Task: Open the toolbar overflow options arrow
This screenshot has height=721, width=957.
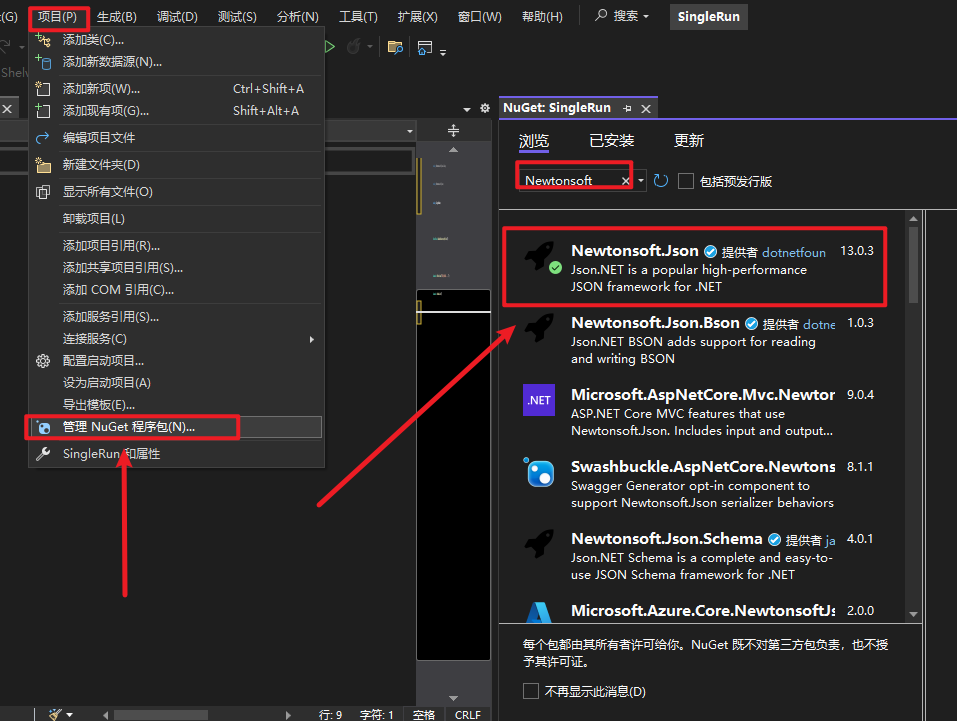Action: 443,52
